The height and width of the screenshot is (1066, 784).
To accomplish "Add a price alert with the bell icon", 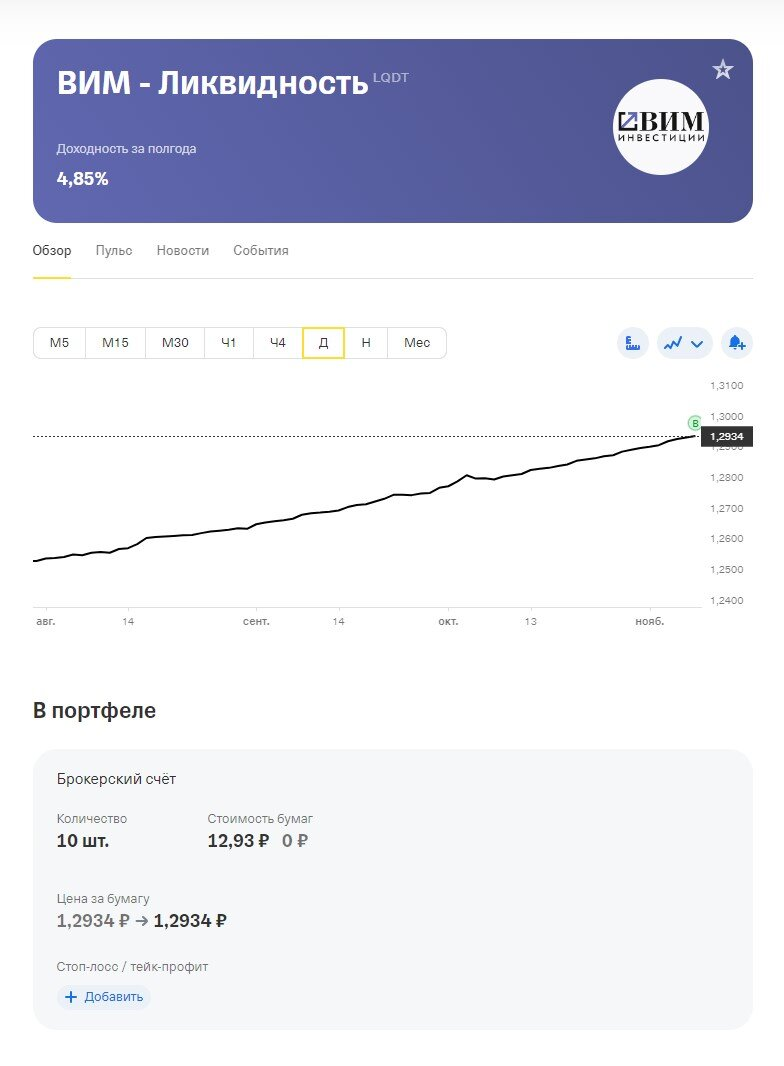I will point(736,343).
